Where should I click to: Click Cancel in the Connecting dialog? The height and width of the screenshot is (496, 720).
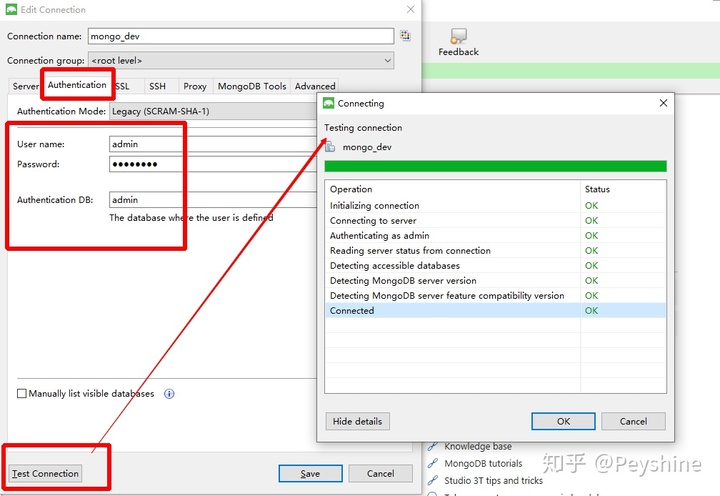point(633,421)
